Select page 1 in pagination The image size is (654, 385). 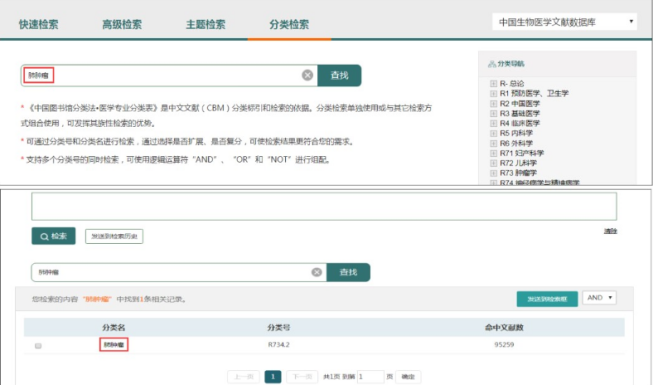pos(273,377)
